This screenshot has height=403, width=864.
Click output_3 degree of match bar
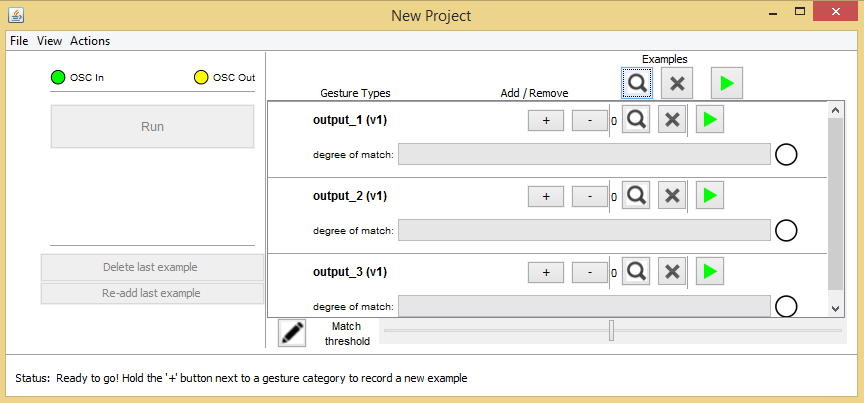pyautogui.click(x=584, y=306)
